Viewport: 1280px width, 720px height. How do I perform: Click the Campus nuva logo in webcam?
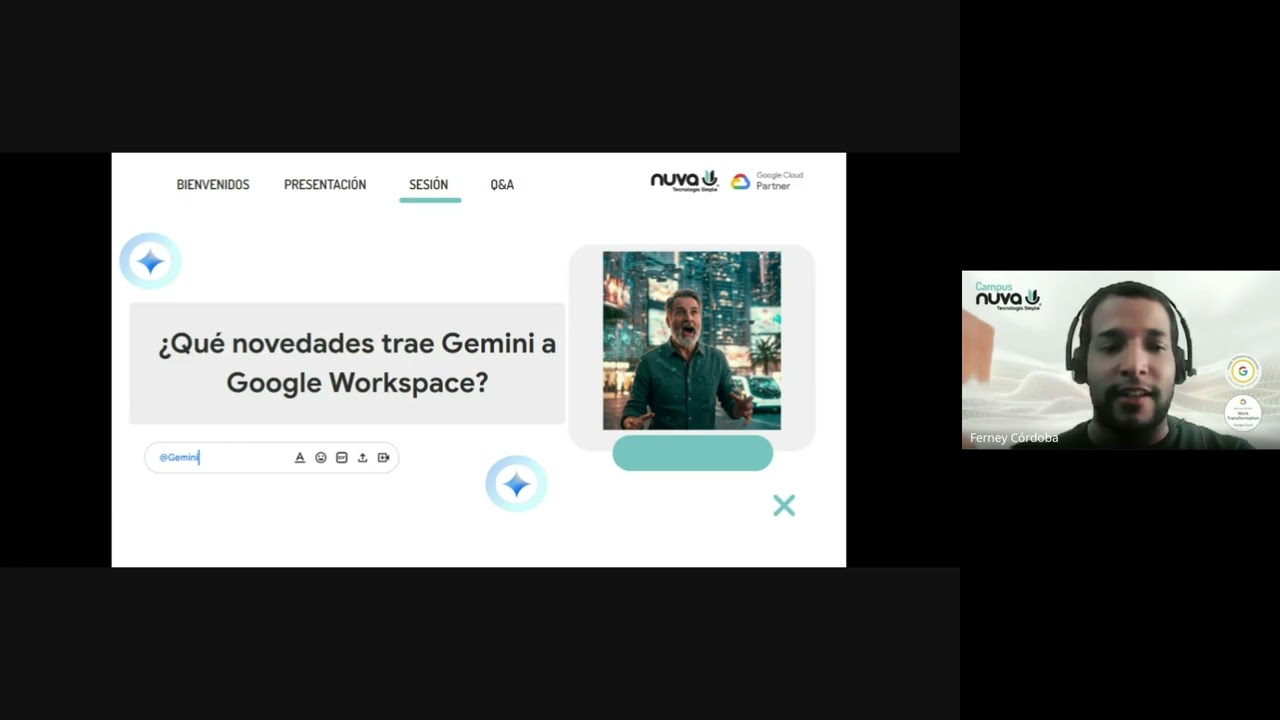(x=1008, y=296)
